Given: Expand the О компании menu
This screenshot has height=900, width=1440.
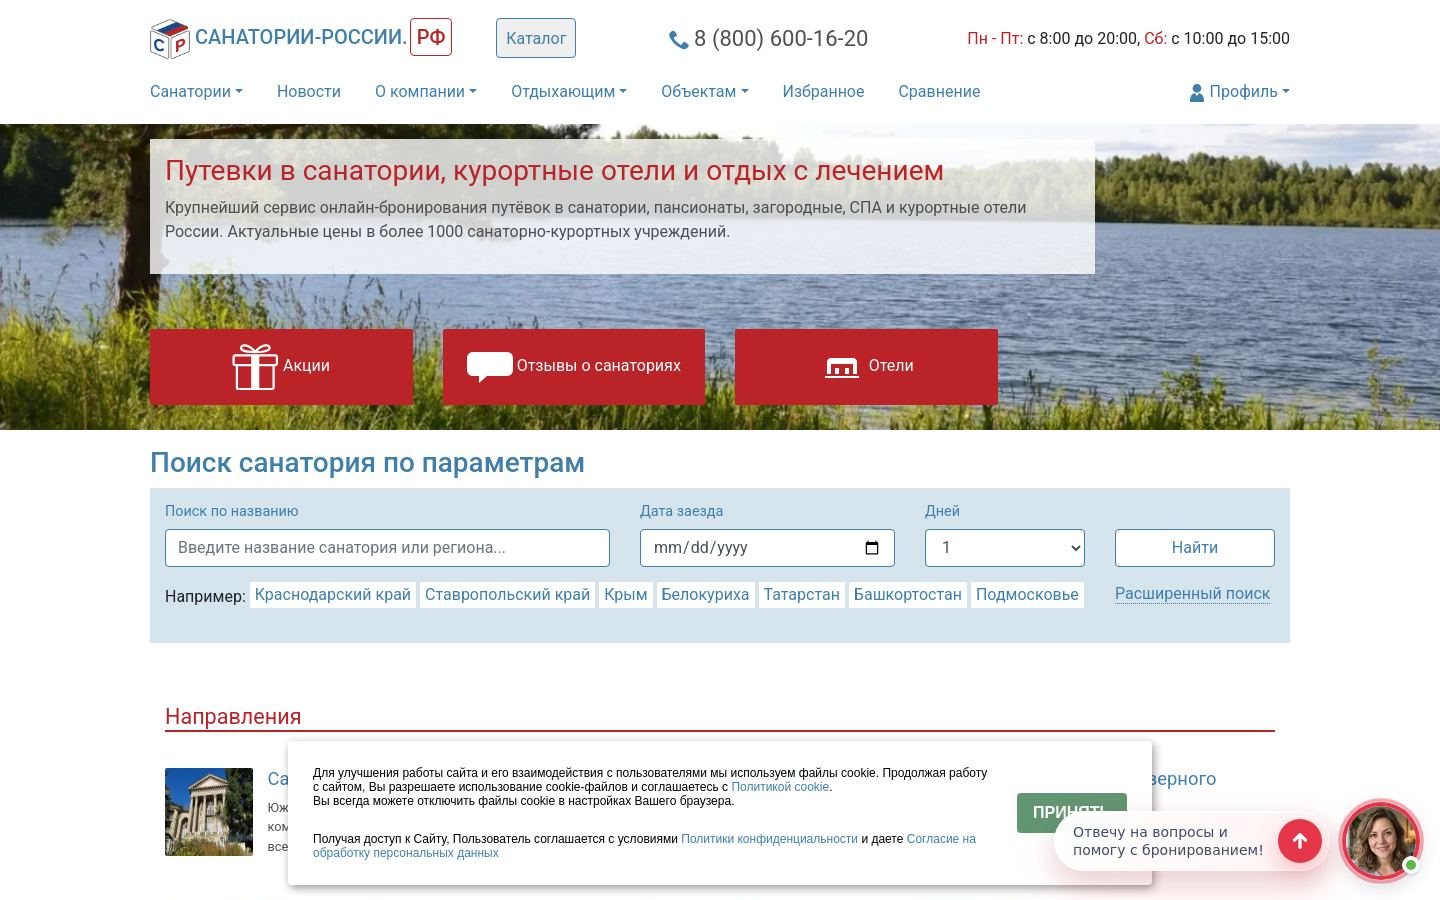Looking at the screenshot, I should (426, 91).
